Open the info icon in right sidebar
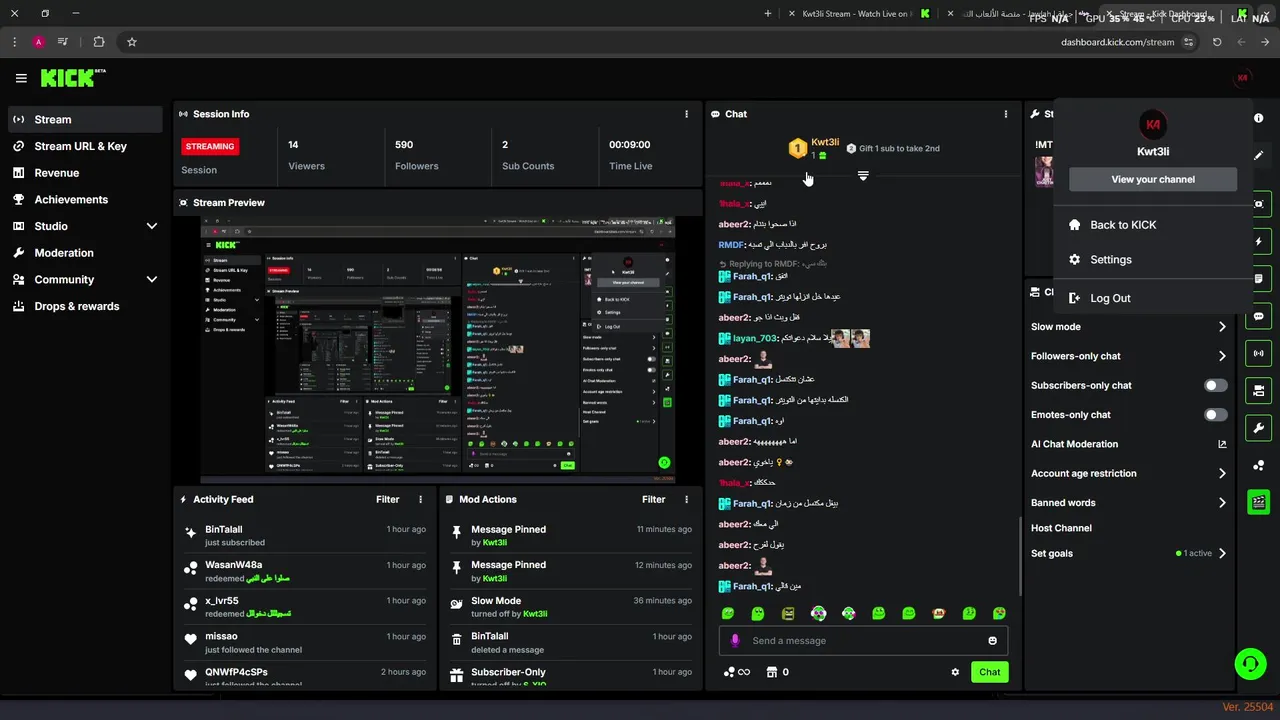 point(1258,118)
